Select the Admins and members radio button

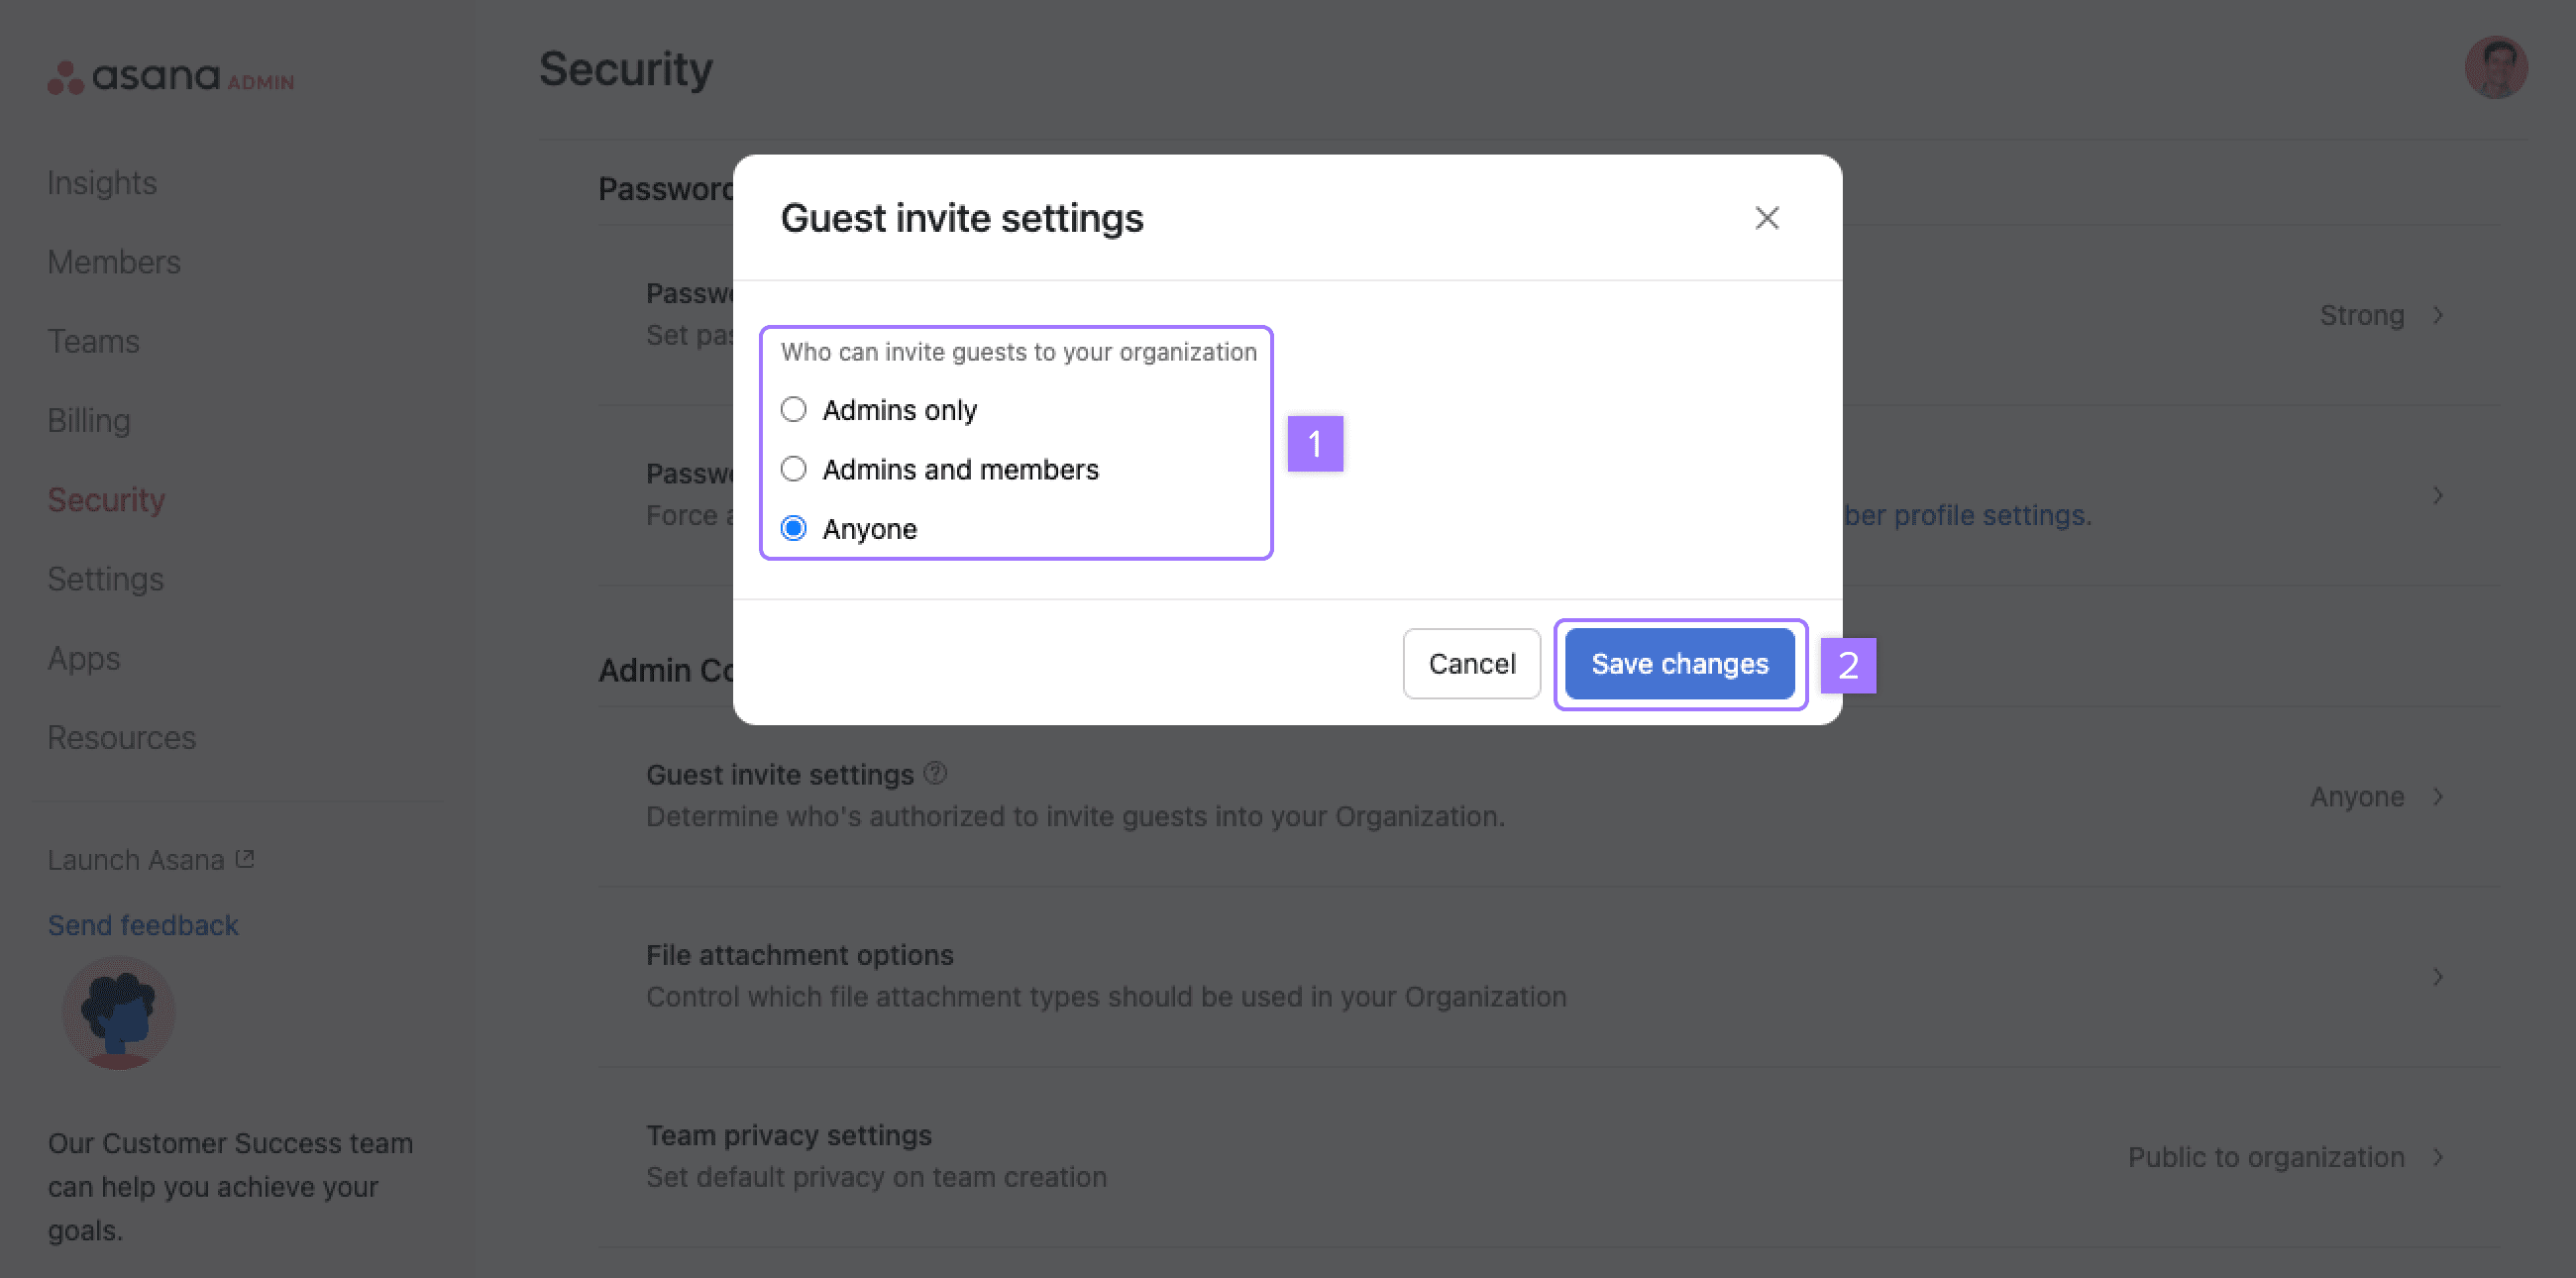[x=794, y=469]
